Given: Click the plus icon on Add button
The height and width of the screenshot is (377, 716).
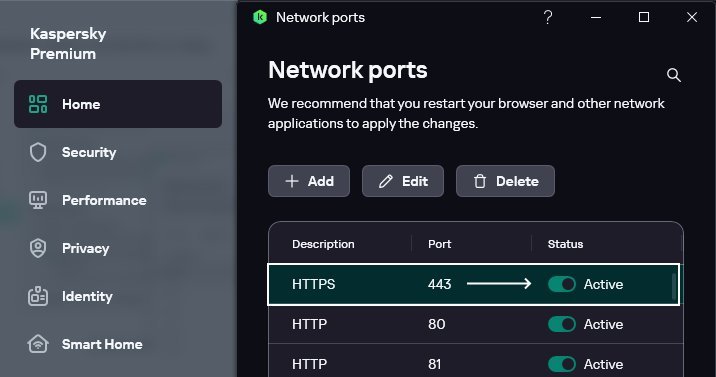Looking at the screenshot, I should tap(292, 181).
